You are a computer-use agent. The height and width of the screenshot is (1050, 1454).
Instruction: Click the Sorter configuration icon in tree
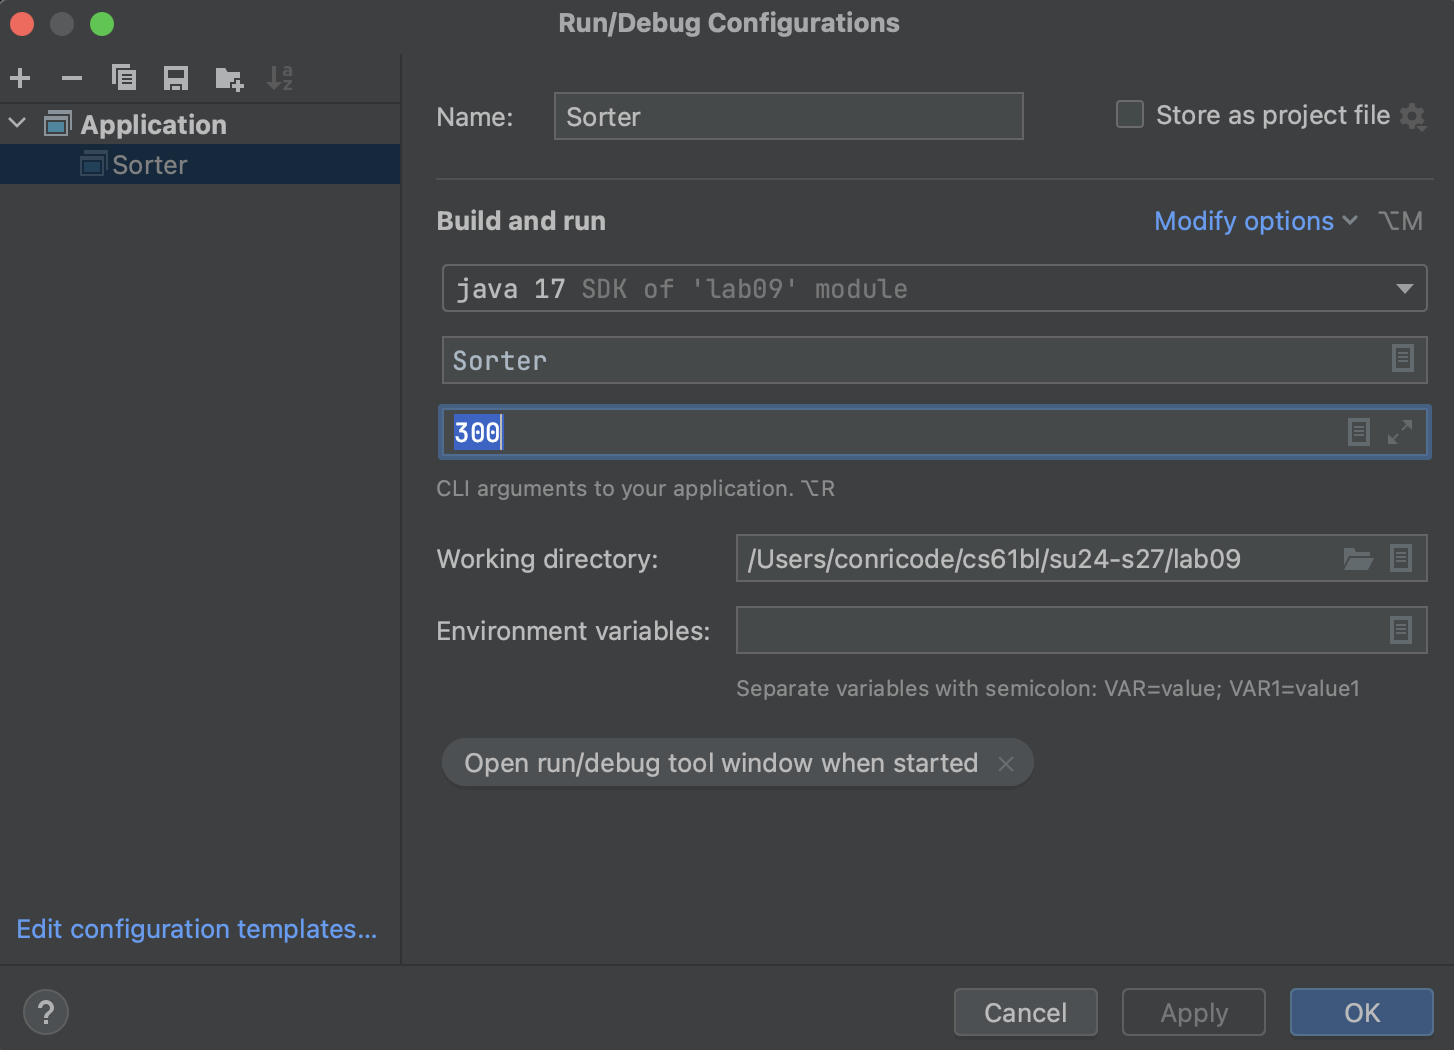tap(93, 164)
